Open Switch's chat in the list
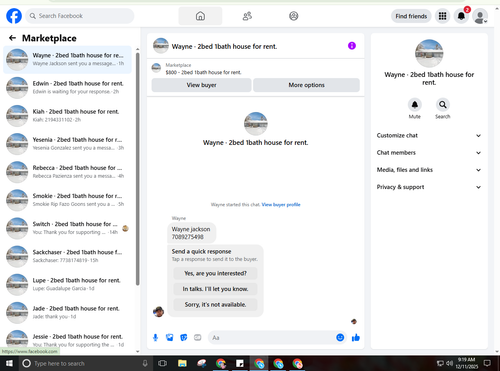The width and height of the screenshot is (500, 371). pos(68,228)
